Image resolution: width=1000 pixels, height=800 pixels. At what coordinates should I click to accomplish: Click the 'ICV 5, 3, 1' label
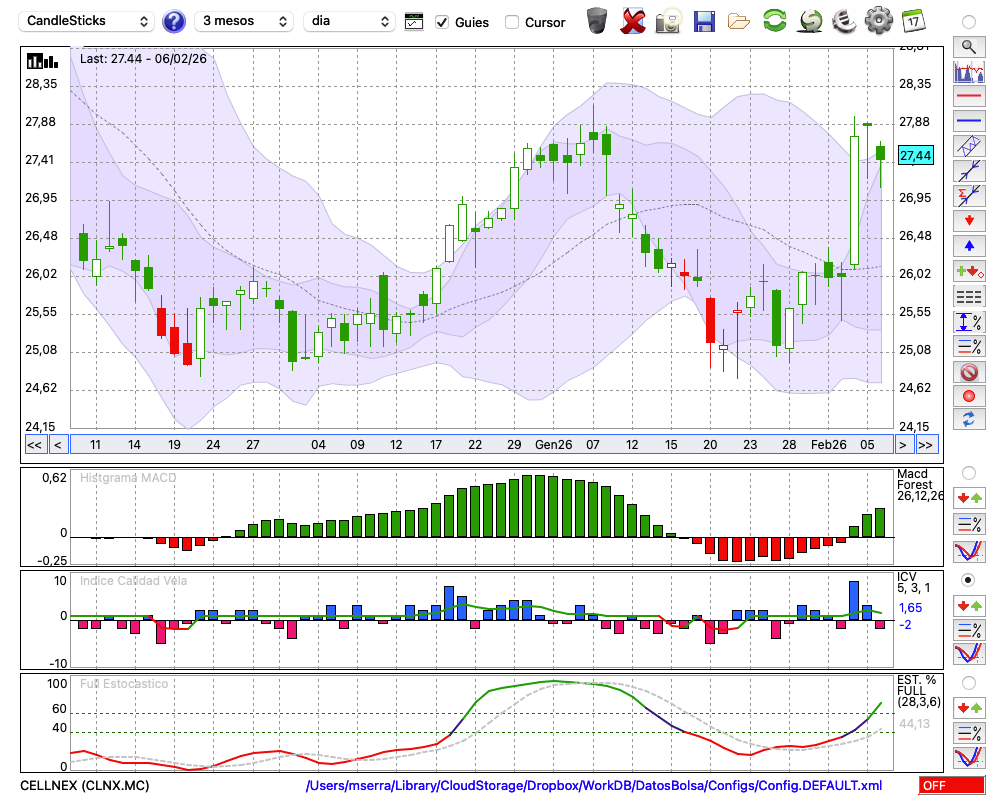point(913,582)
